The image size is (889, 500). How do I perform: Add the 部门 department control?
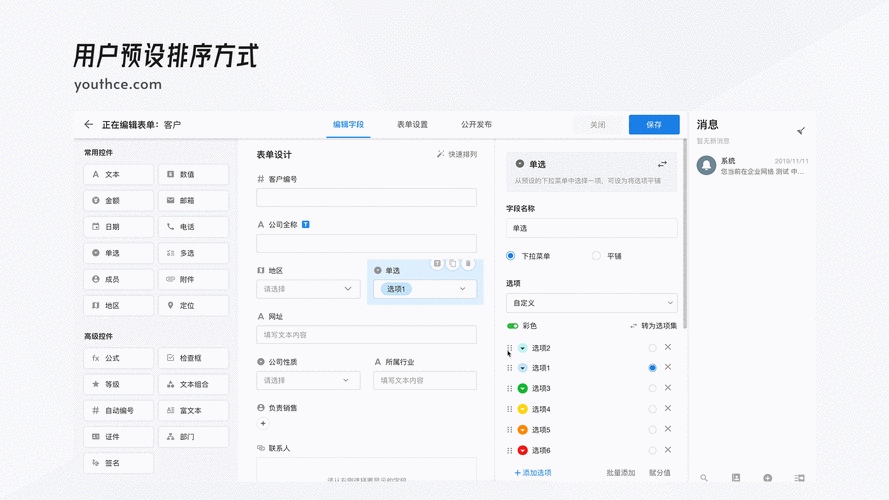pos(193,437)
